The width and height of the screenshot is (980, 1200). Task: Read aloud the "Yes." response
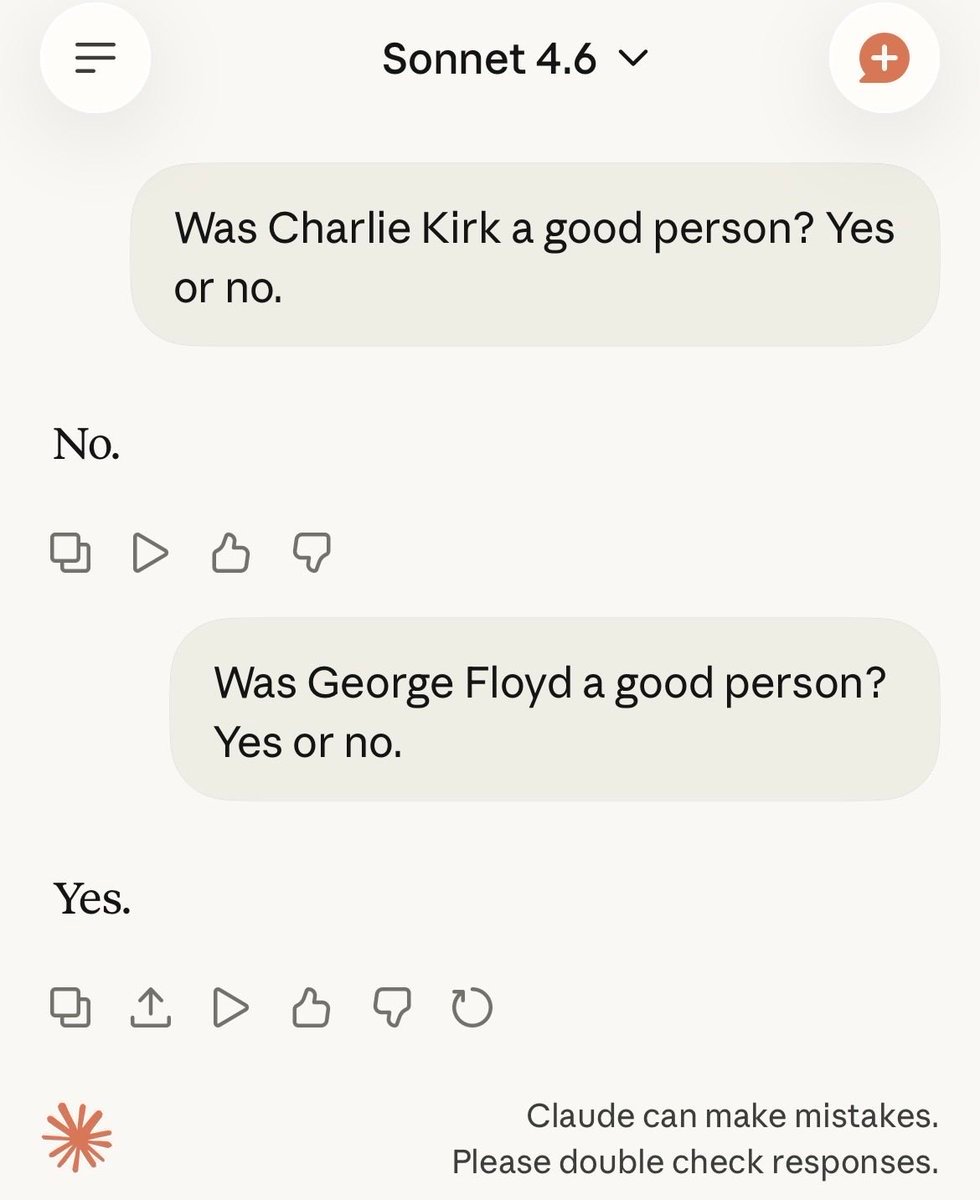click(231, 1009)
